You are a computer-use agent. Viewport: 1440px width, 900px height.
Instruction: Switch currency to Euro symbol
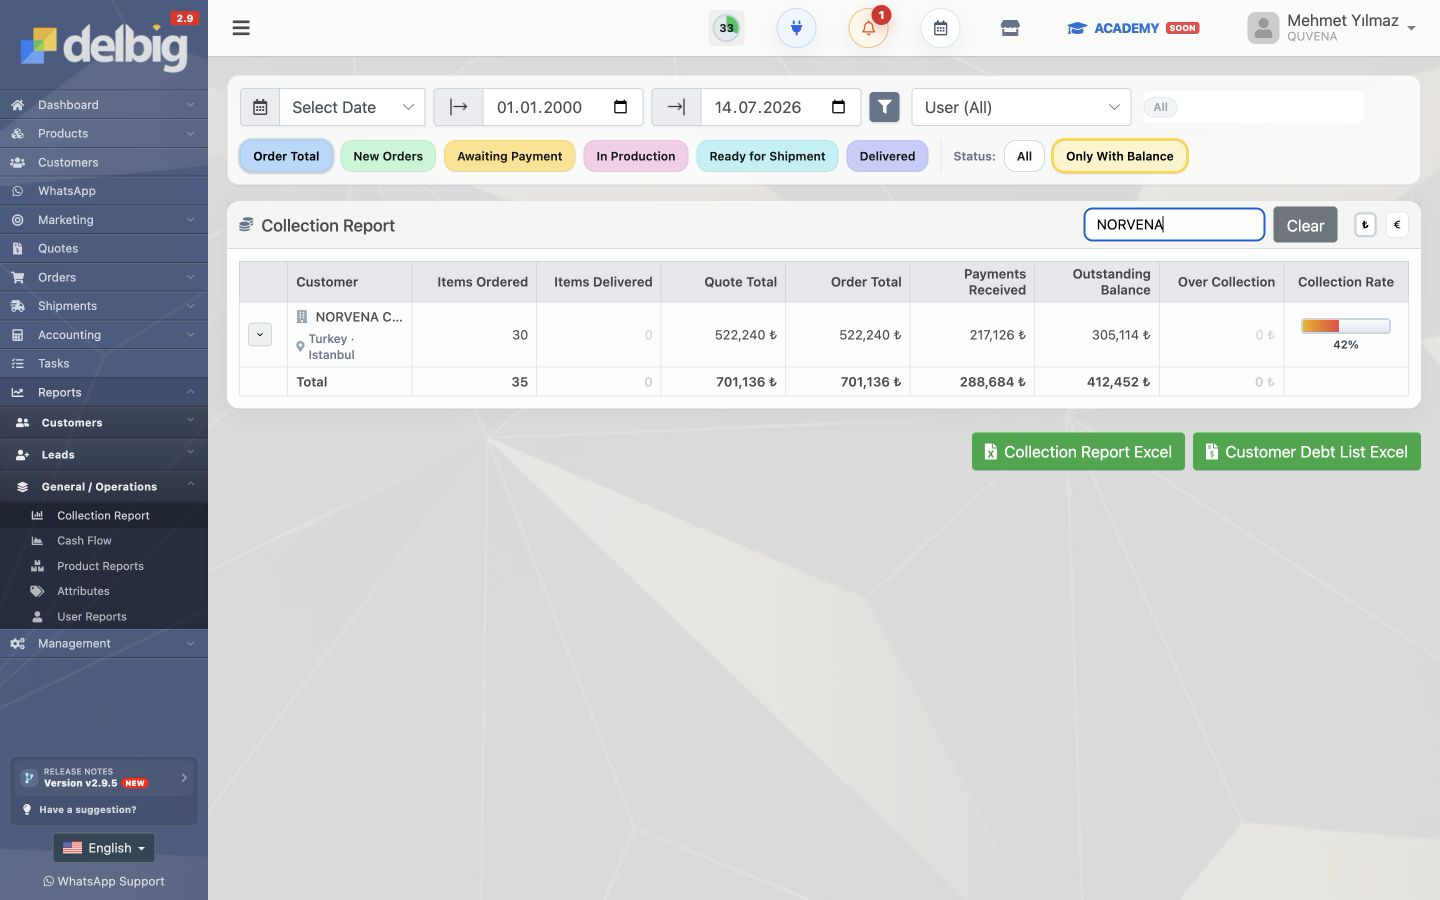pos(1397,225)
